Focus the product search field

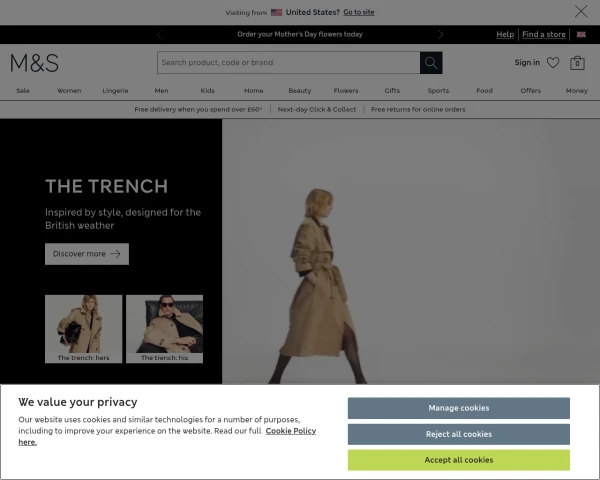tap(289, 63)
